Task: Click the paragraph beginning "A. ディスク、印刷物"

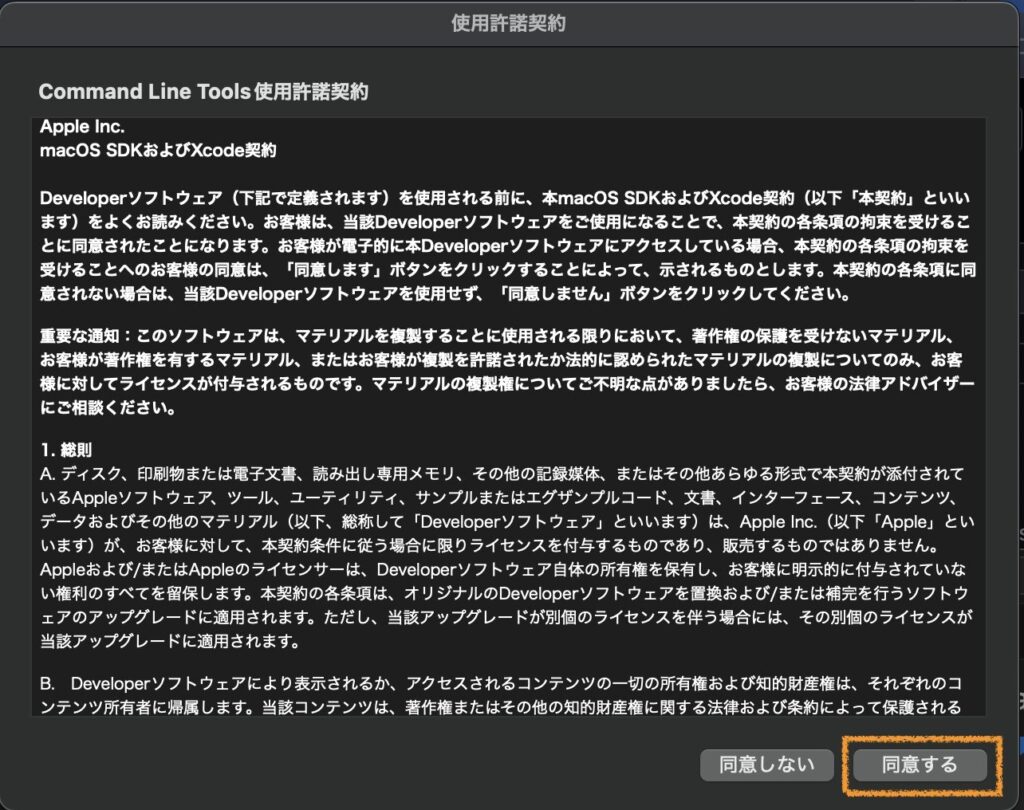Action: 507,557
